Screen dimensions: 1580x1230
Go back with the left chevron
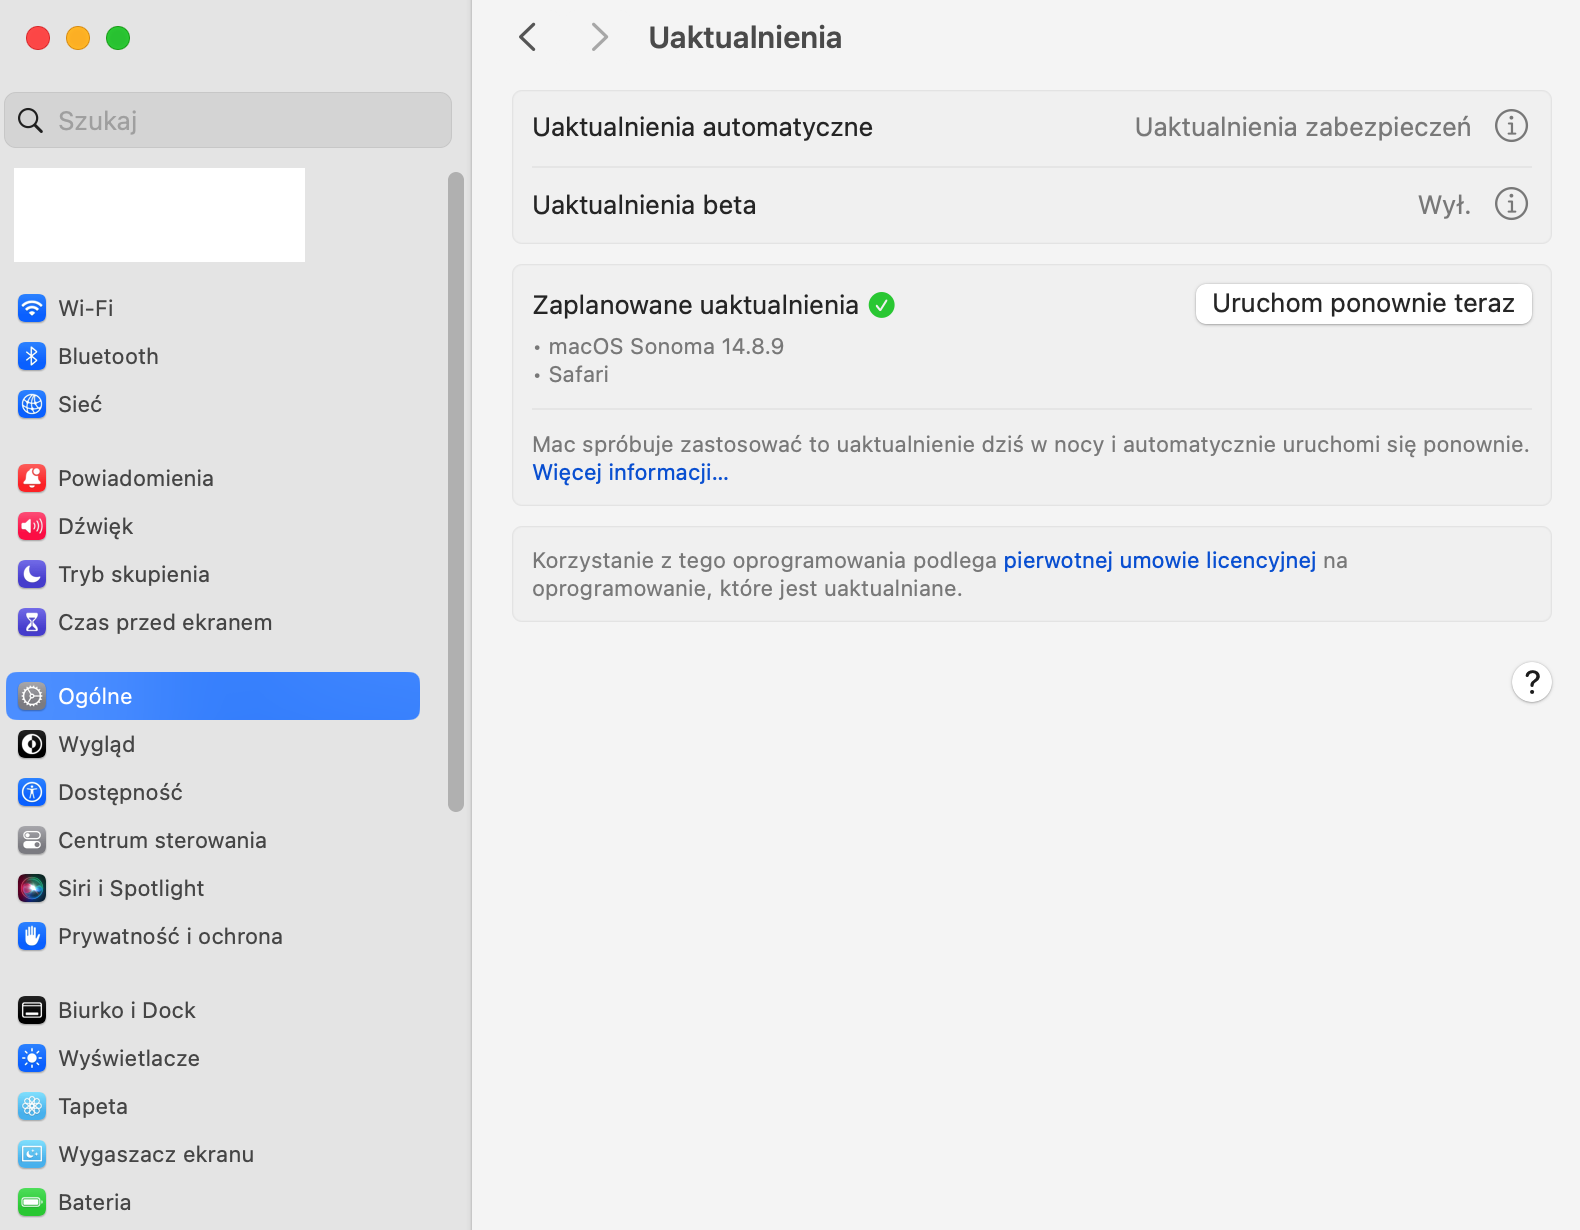click(528, 38)
